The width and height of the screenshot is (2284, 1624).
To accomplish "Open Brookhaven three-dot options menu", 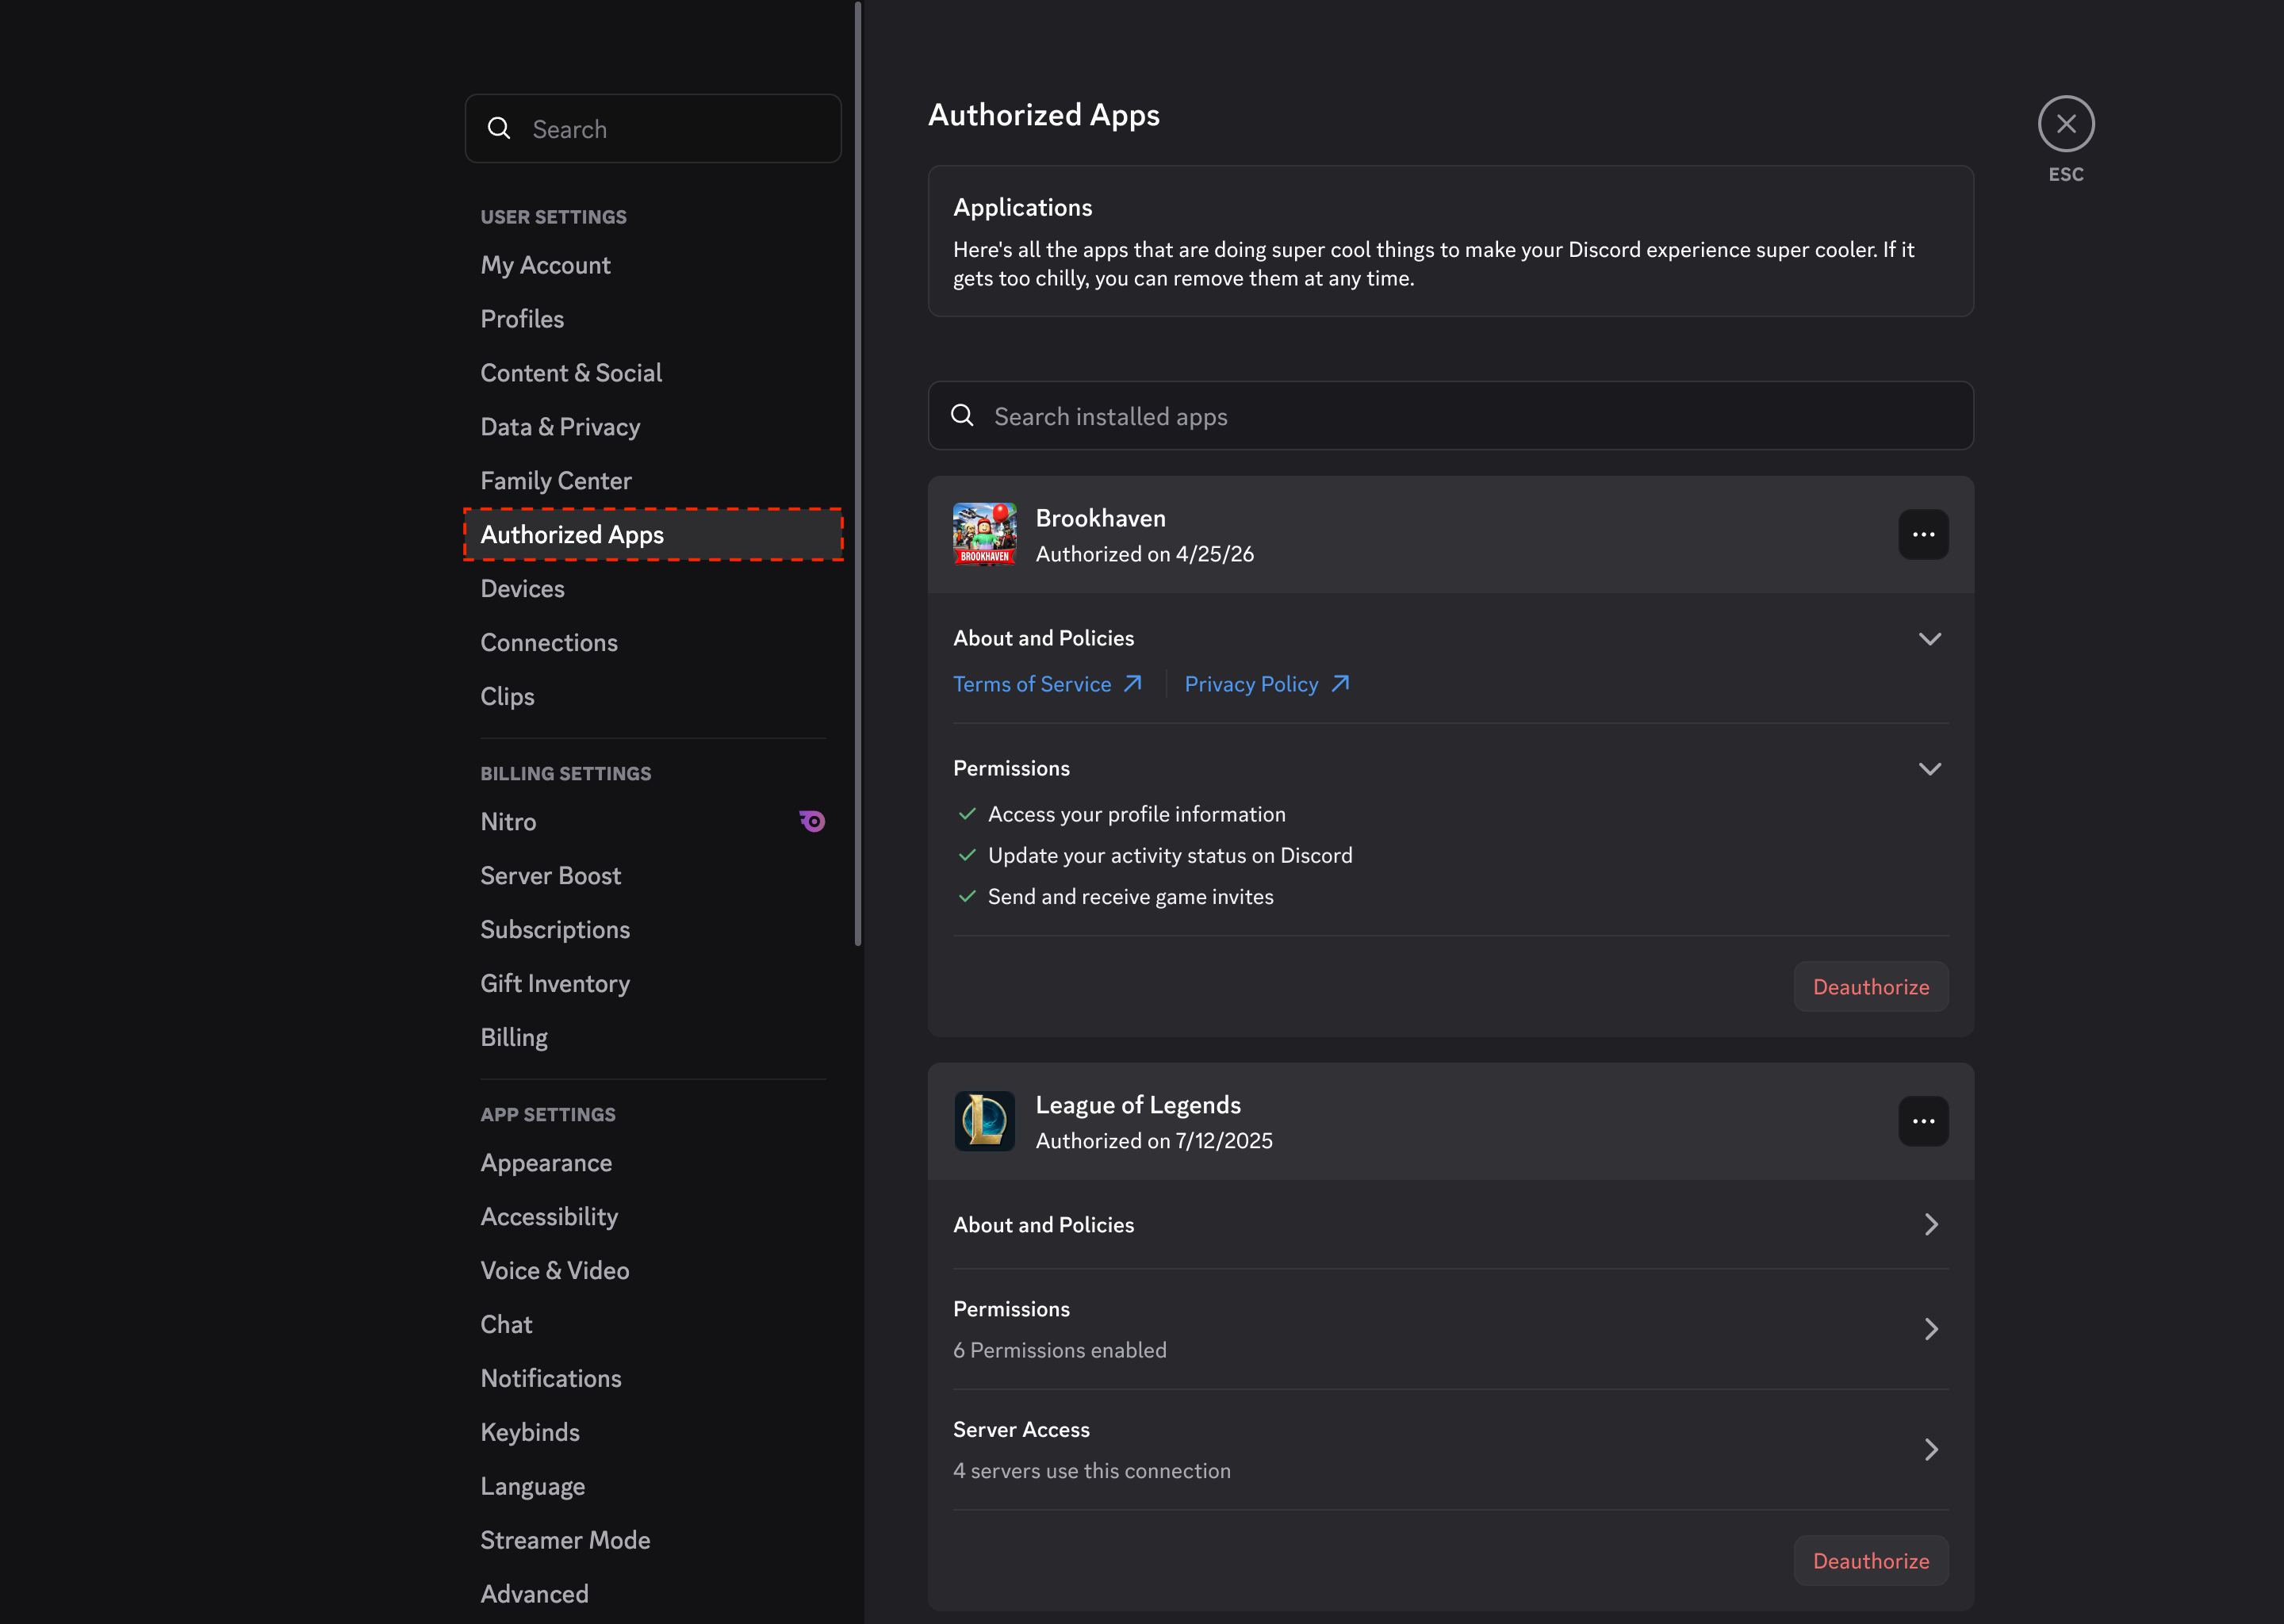I will (x=1923, y=535).
